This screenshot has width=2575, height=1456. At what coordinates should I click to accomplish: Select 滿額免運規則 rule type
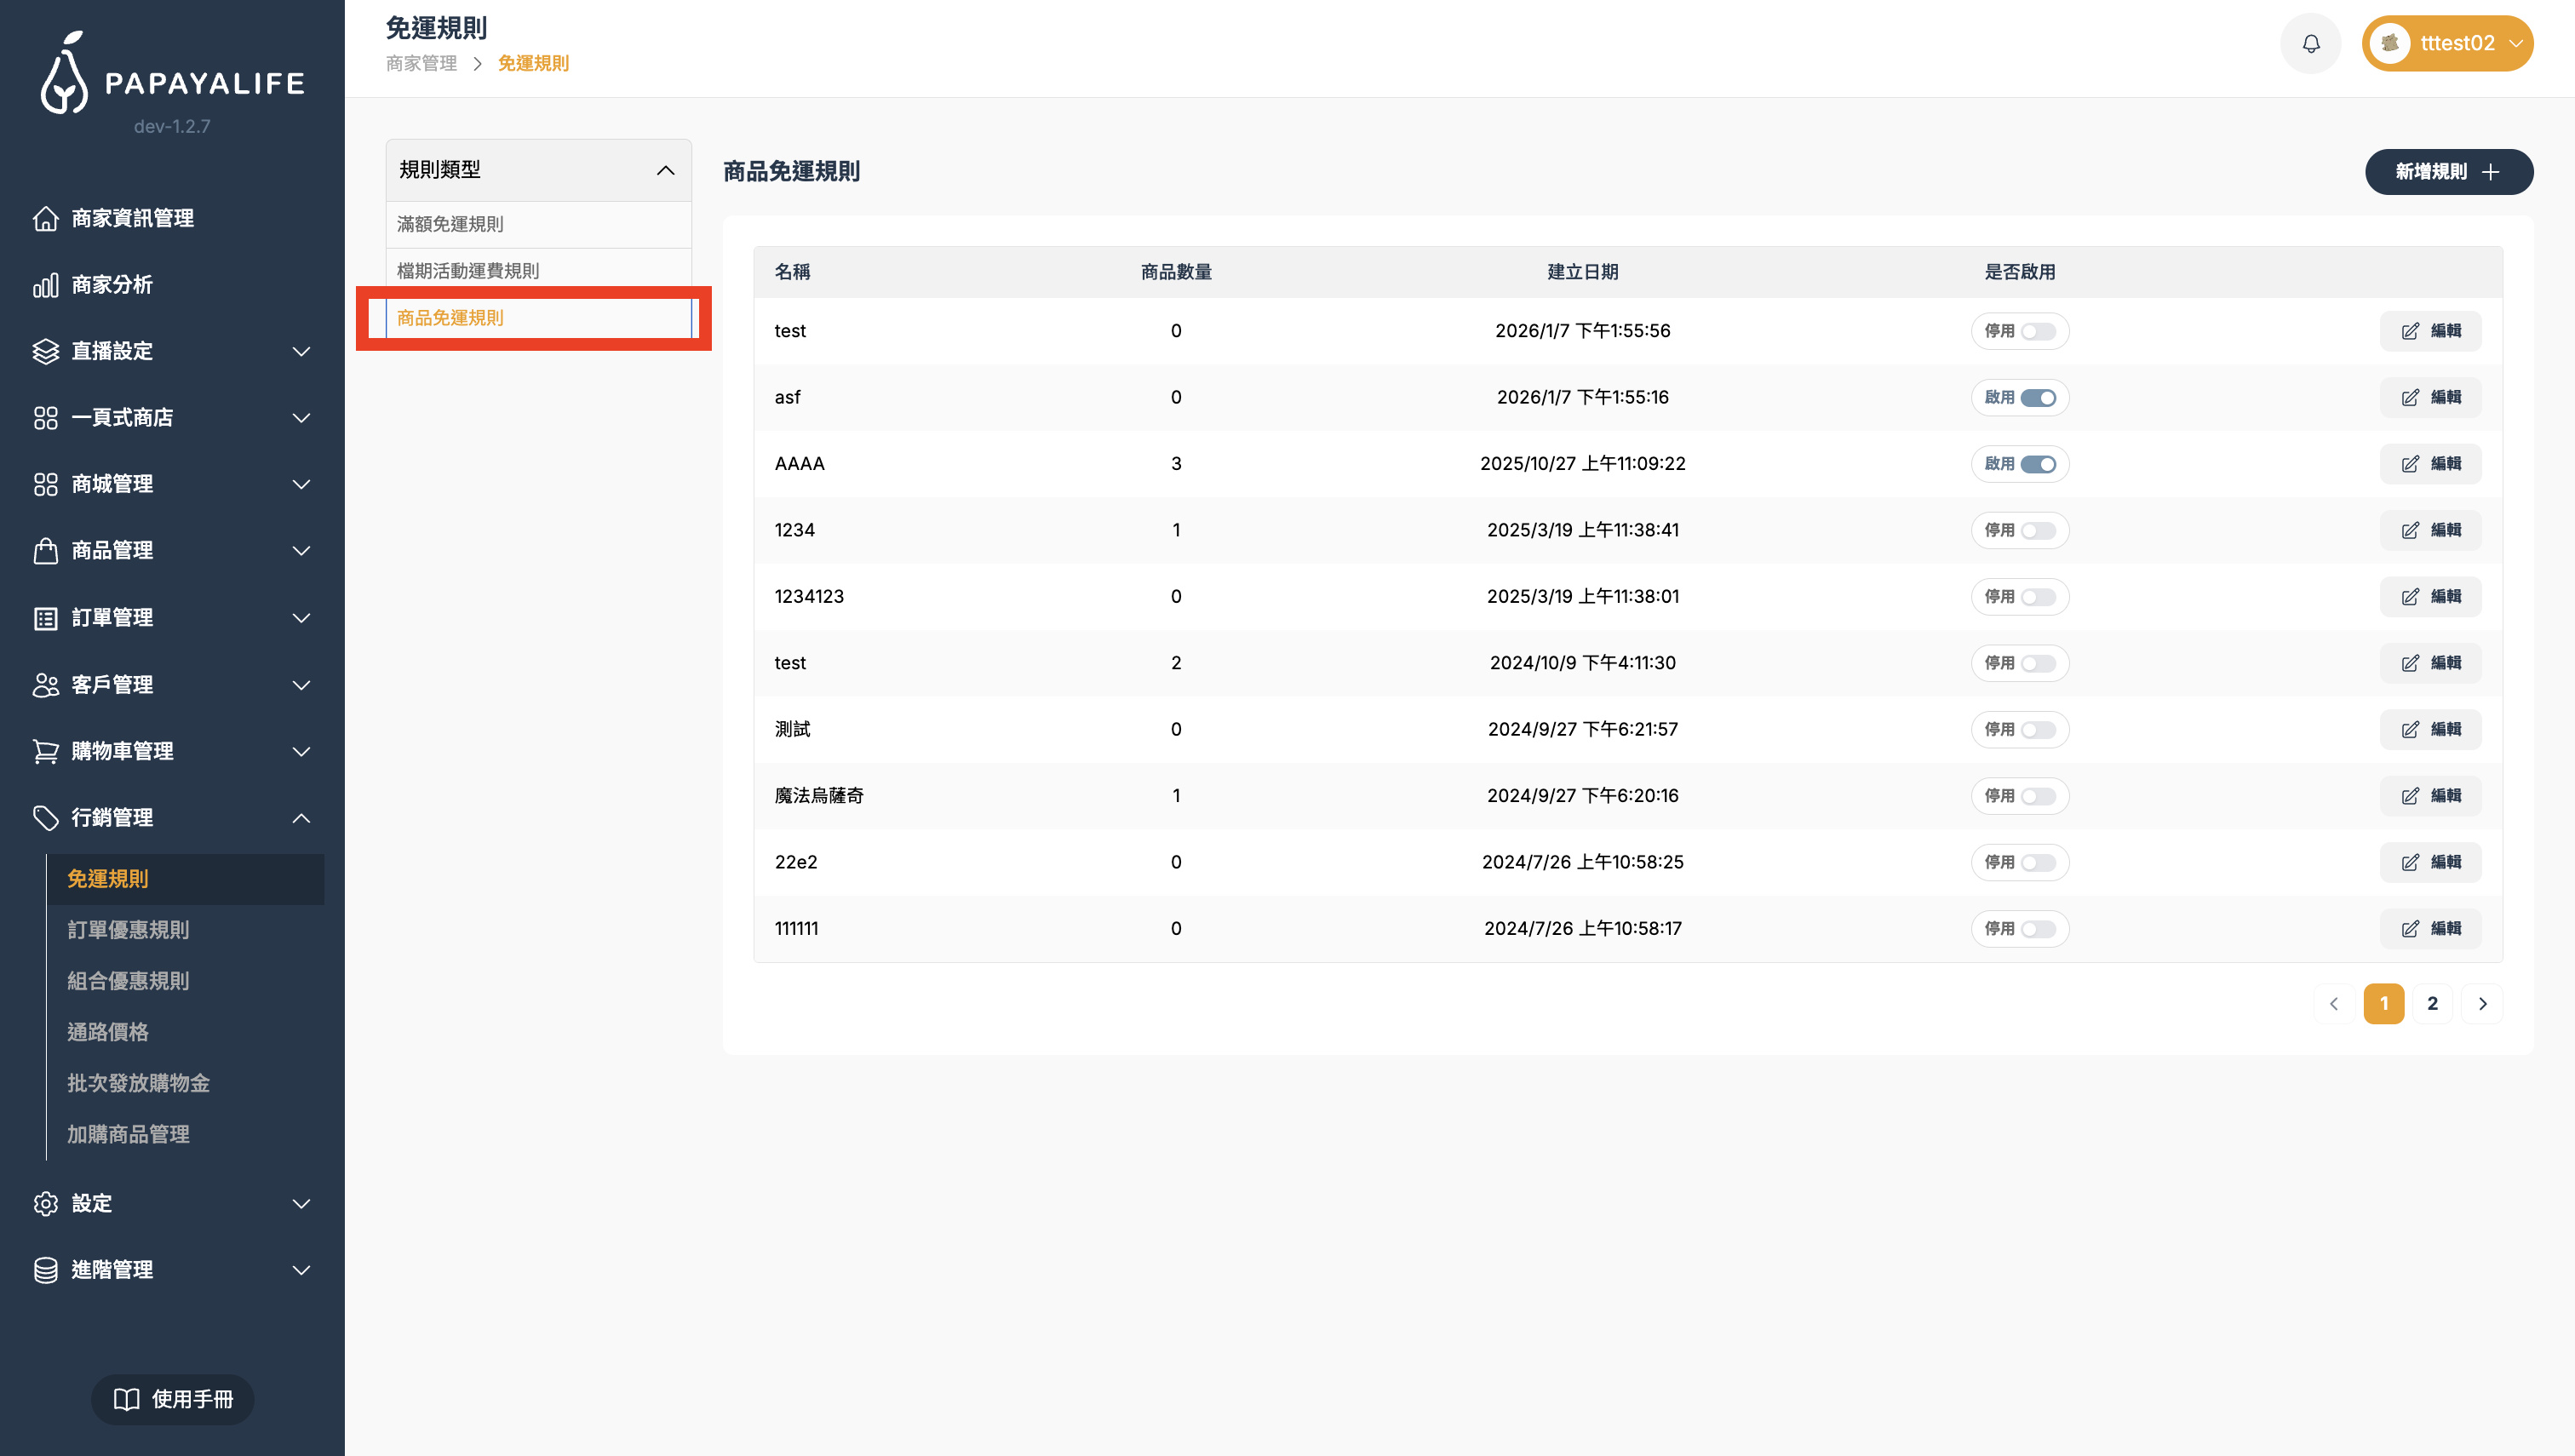(450, 224)
